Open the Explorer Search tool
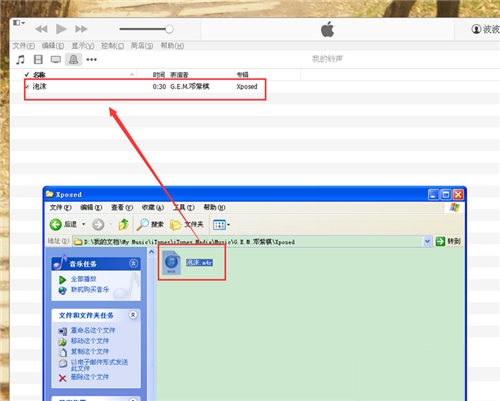The width and height of the screenshot is (500, 401). click(x=150, y=225)
